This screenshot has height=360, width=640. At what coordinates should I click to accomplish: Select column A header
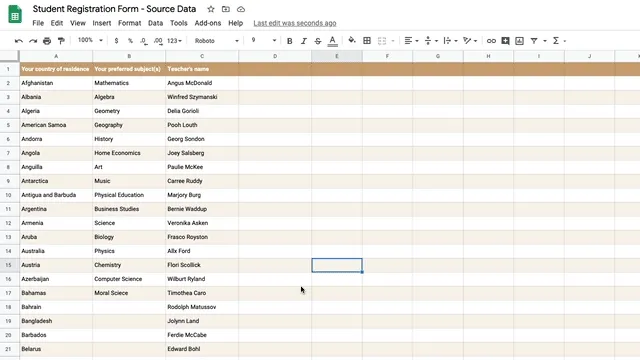(x=56, y=56)
